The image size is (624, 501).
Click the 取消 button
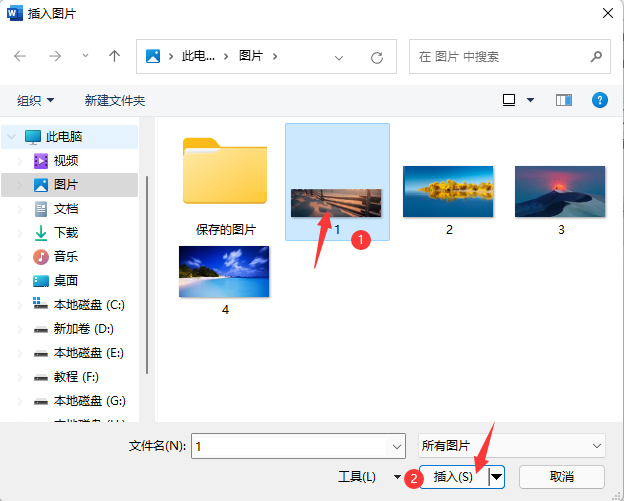pos(562,477)
